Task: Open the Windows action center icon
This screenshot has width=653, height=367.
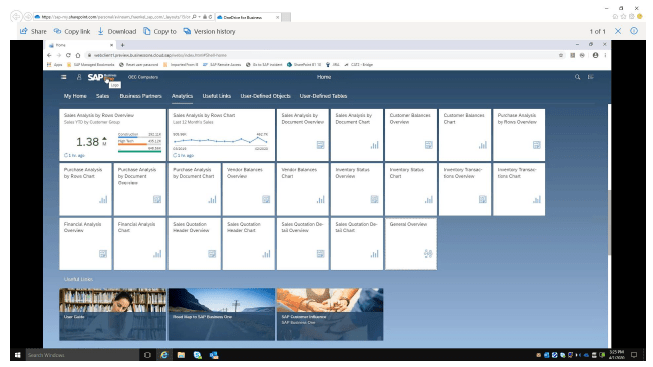Action: pyautogui.click(x=634, y=355)
